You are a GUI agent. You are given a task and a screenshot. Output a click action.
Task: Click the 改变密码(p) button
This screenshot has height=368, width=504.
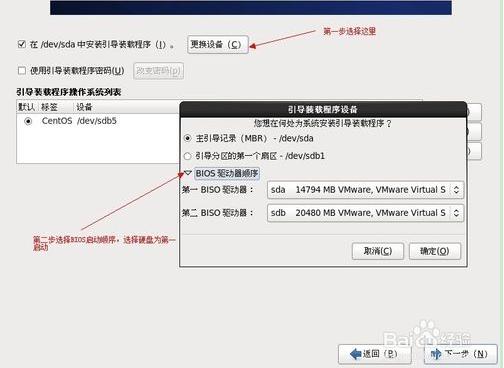pyautogui.click(x=158, y=71)
